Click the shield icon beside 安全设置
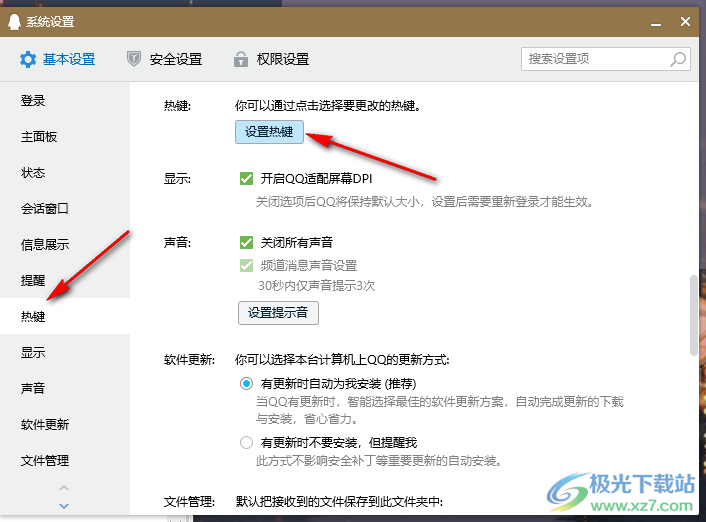The height and width of the screenshot is (522, 706). click(x=134, y=59)
